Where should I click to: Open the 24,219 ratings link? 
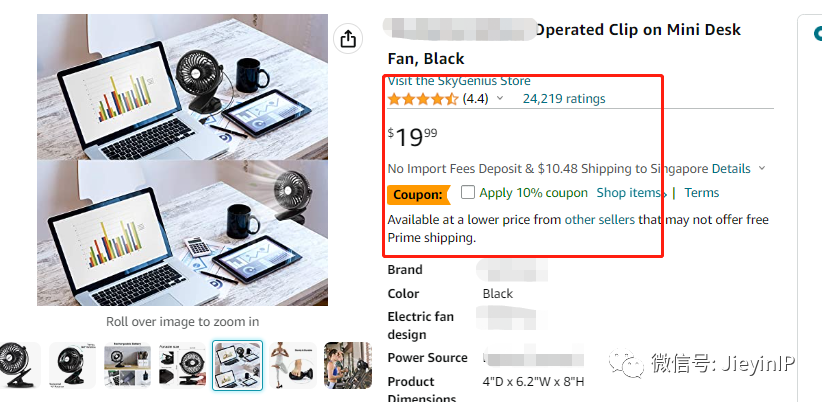(564, 99)
